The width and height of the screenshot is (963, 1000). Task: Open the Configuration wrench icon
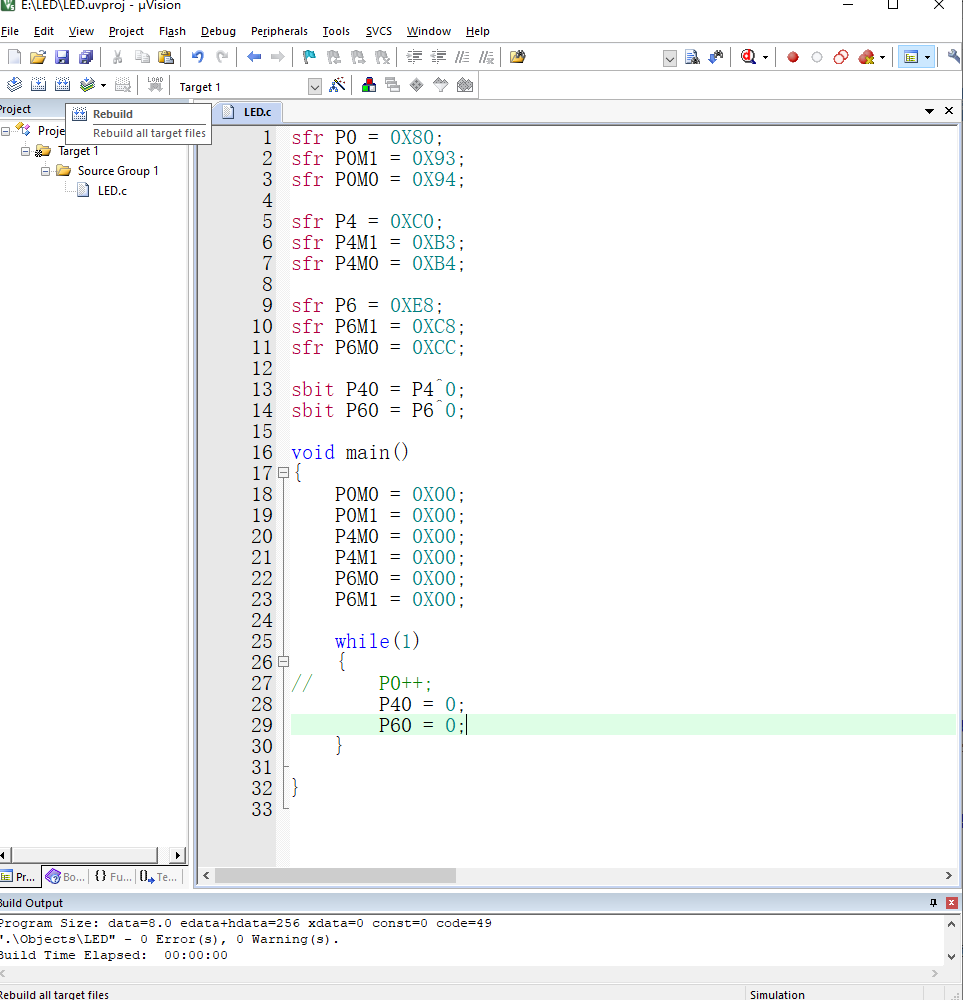(x=954, y=57)
